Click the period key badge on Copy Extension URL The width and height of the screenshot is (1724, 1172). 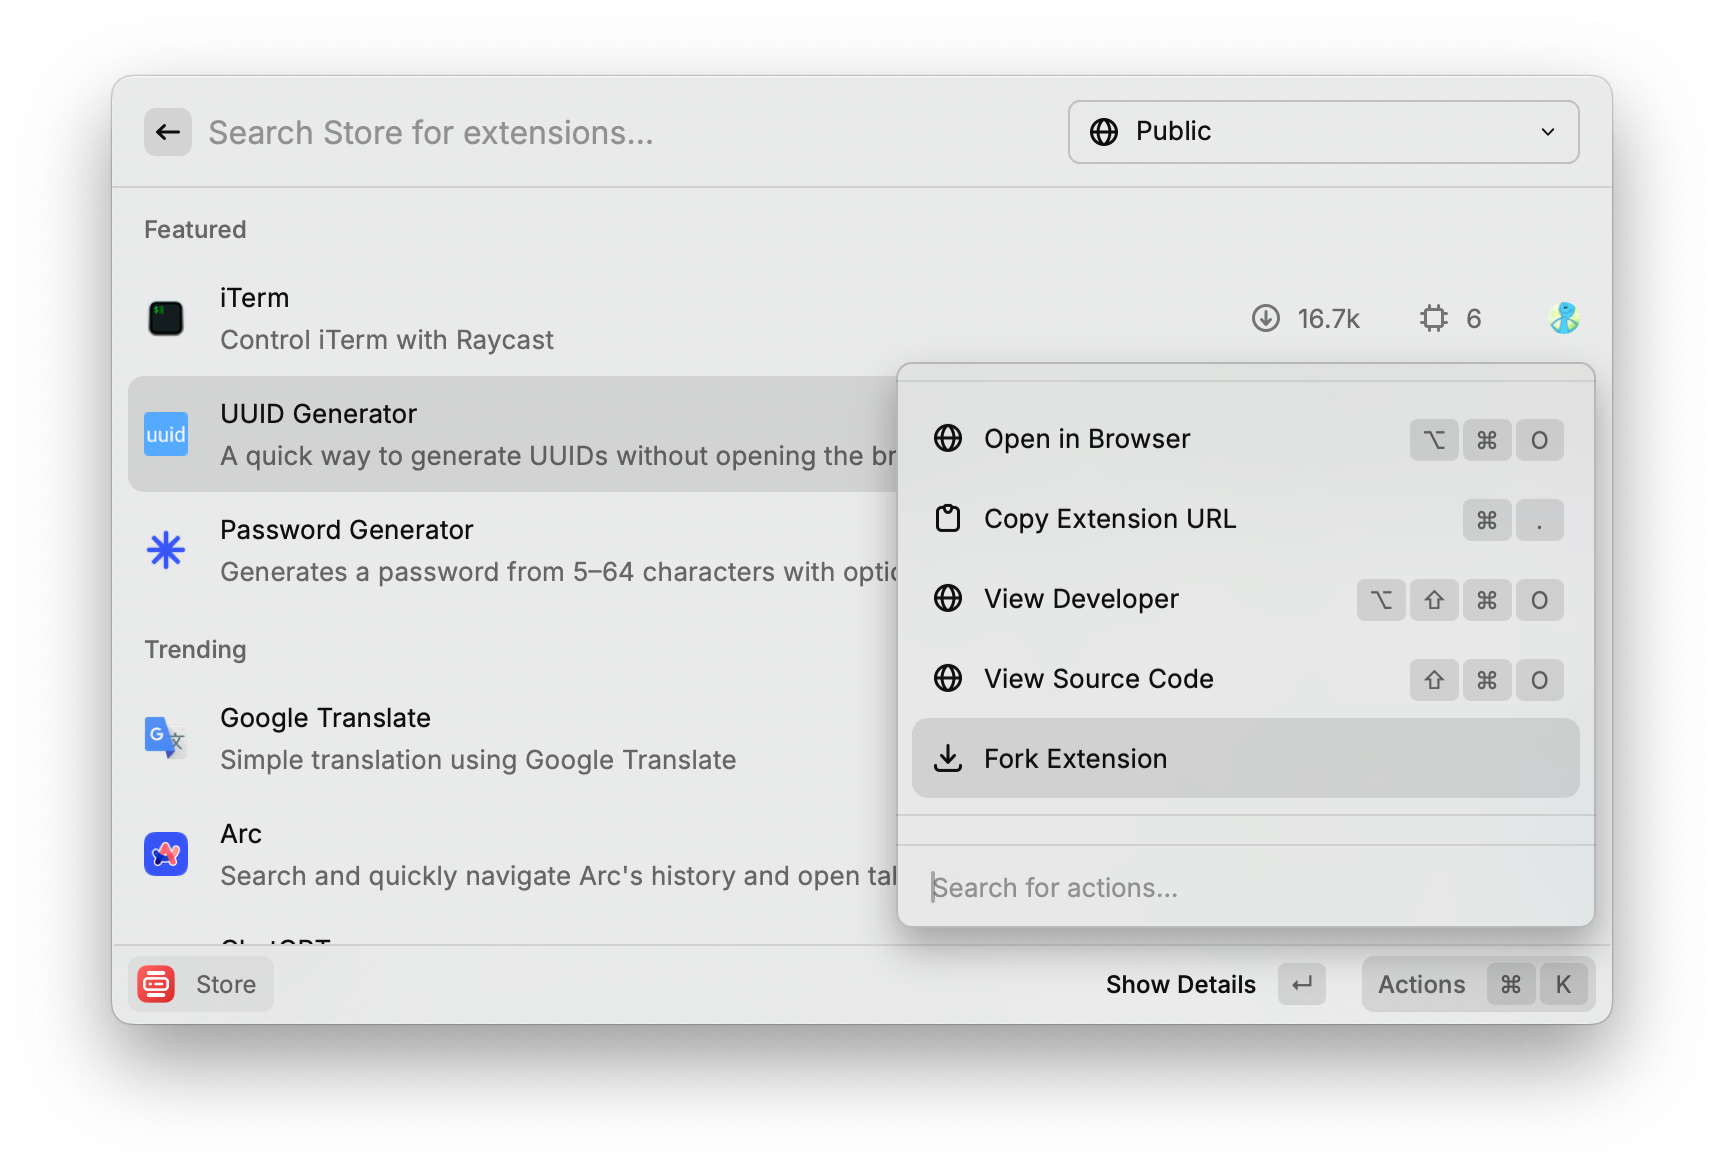point(1539,520)
